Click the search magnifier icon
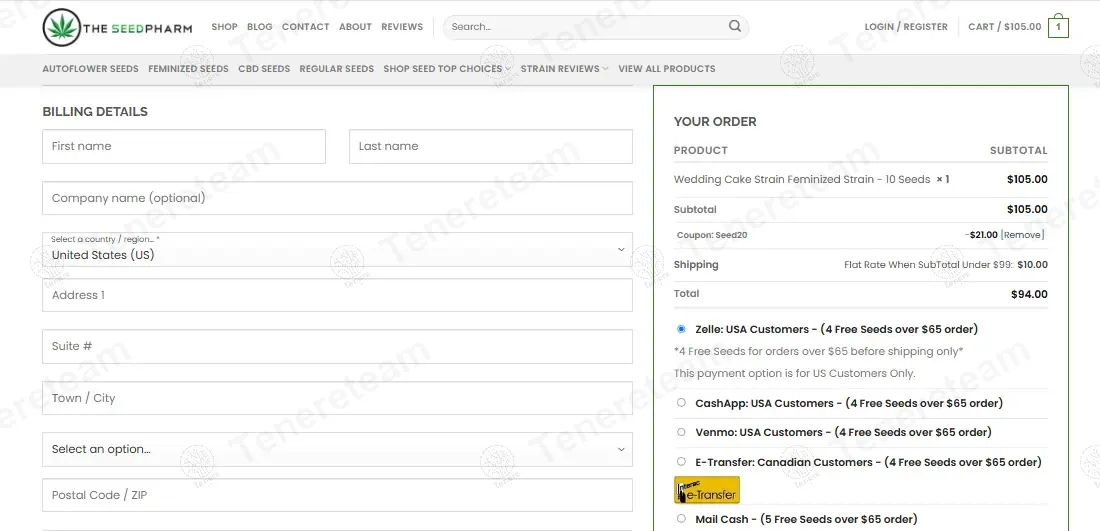 pos(735,27)
